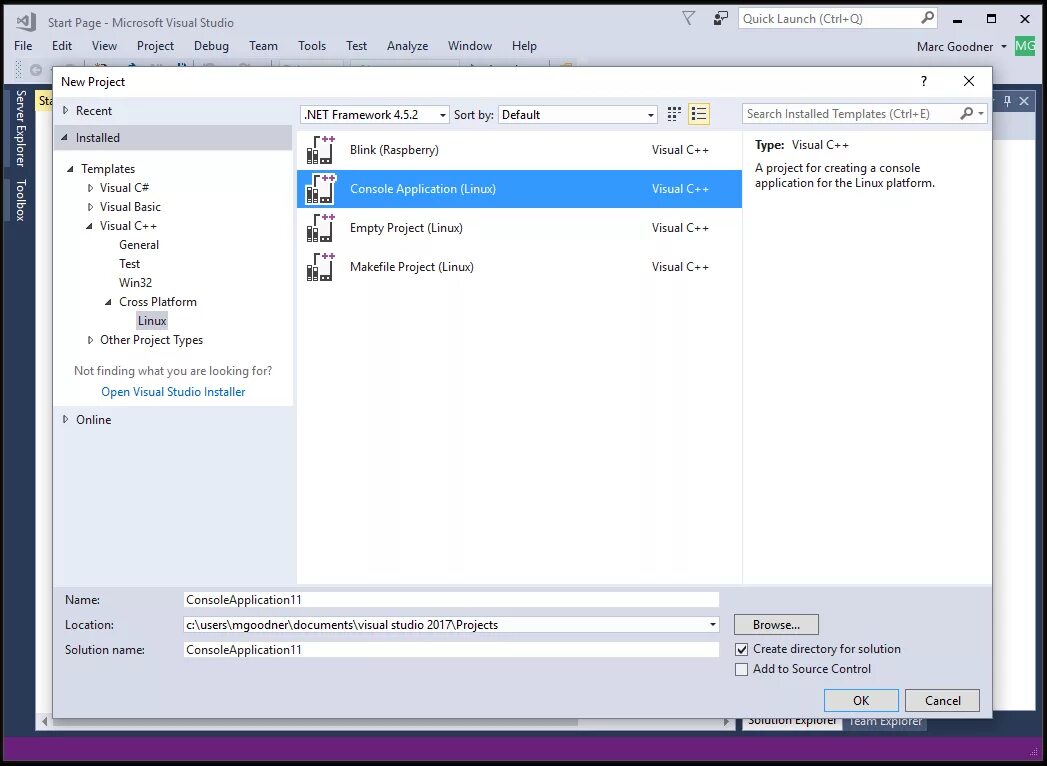Switch to small icons view in dialog
The image size is (1047, 766).
pyautogui.click(x=674, y=114)
